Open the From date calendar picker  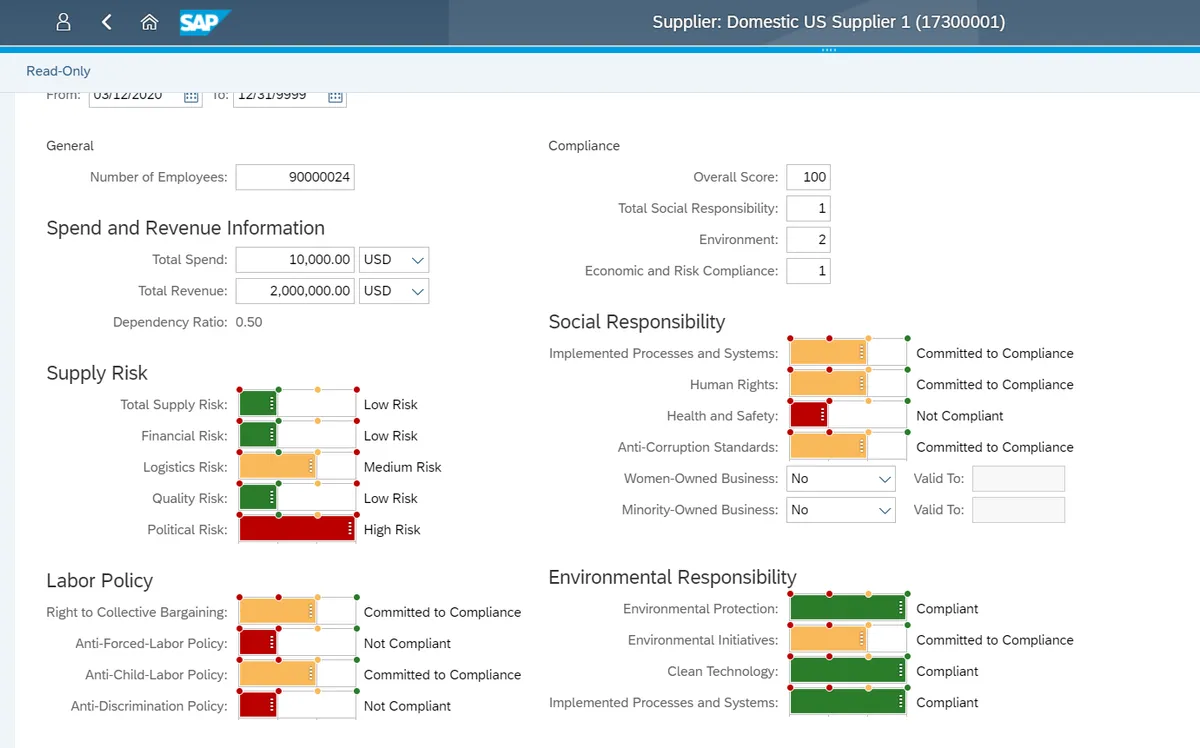(x=191, y=96)
